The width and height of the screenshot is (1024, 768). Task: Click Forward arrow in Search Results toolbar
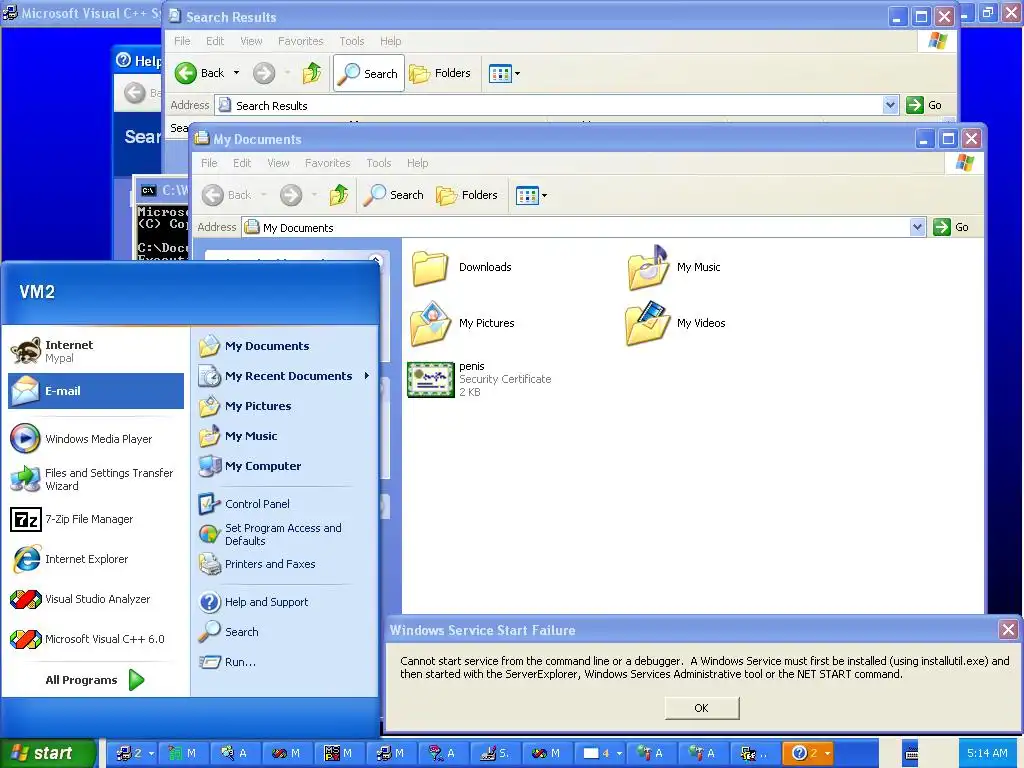click(264, 73)
